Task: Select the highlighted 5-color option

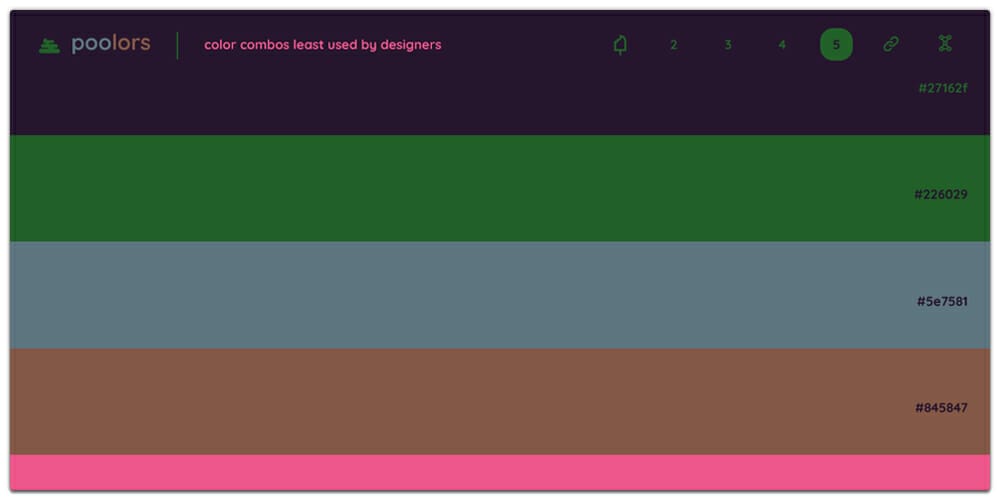Action: (836, 45)
